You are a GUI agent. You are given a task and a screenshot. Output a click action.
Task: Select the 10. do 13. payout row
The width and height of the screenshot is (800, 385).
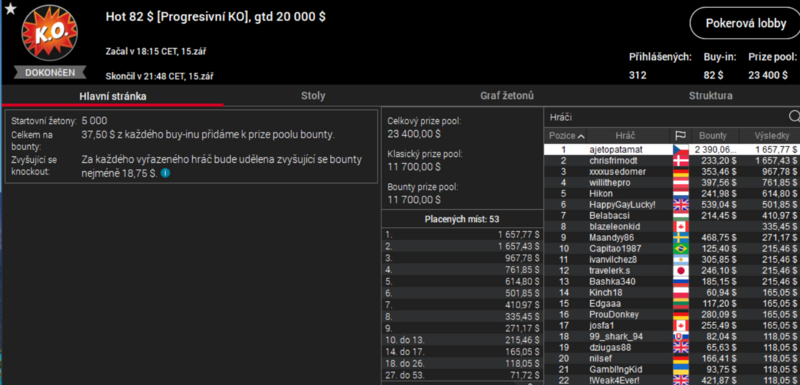tap(463, 337)
